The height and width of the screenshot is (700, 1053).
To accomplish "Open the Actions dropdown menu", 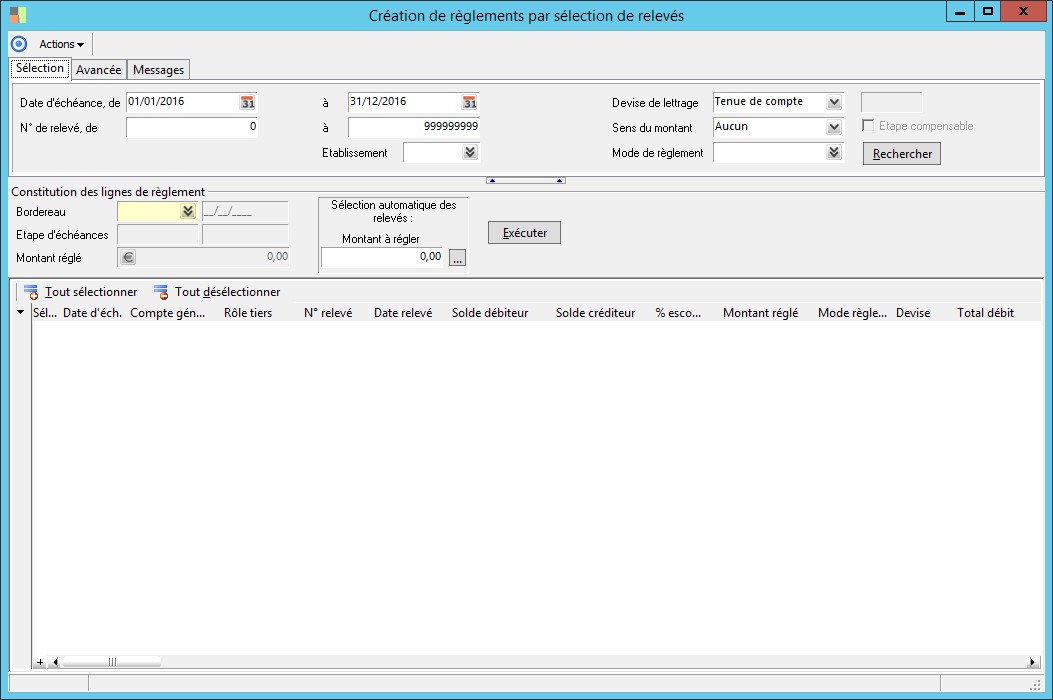I will pyautogui.click(x=61, y=44).
